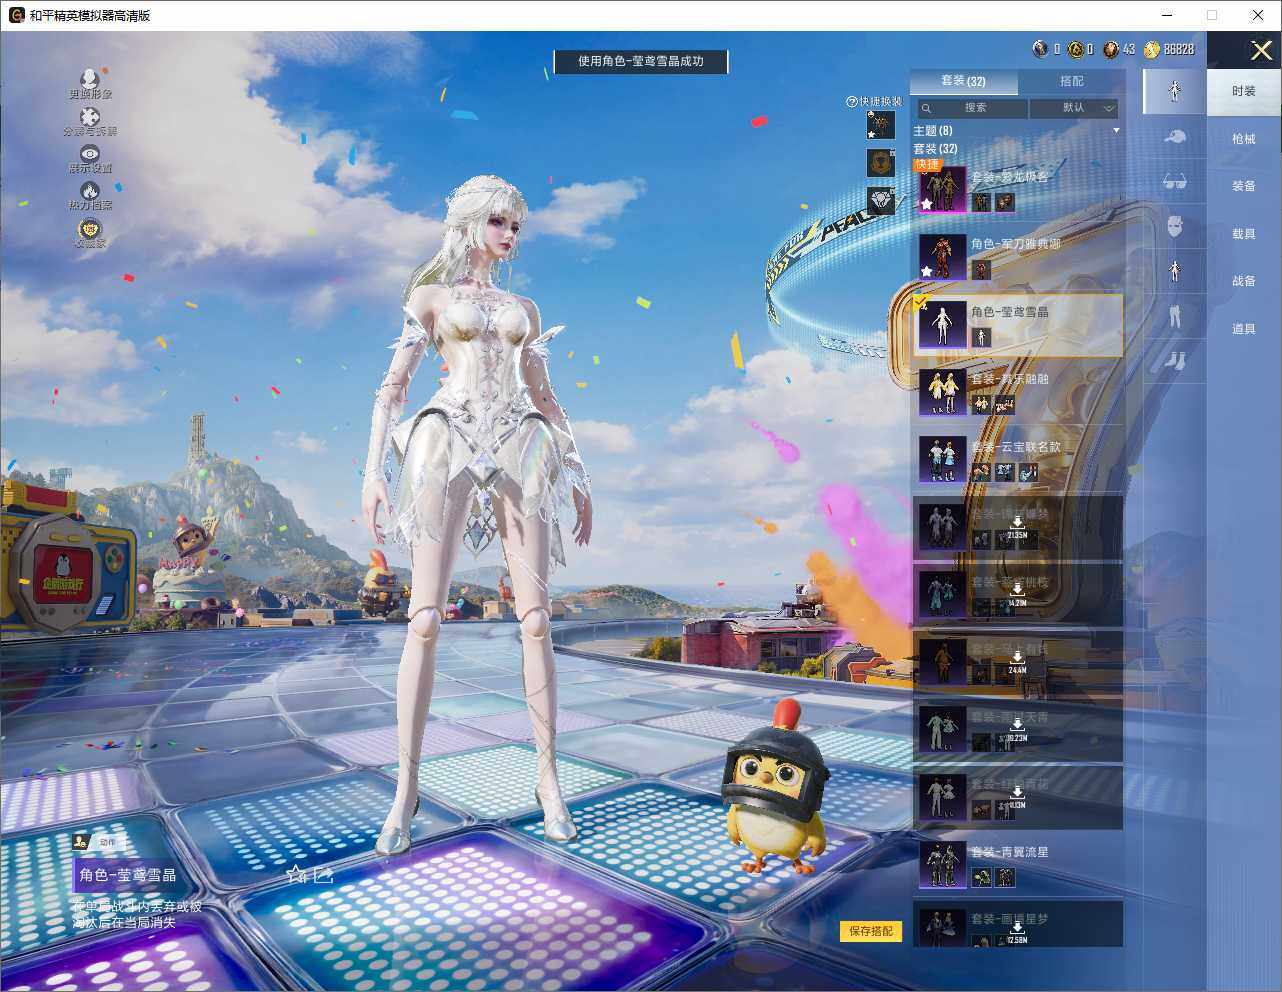Select the second quick-swap trophy slot
The width and height of the screenshot is (1282, 992).
click(880, 163)
